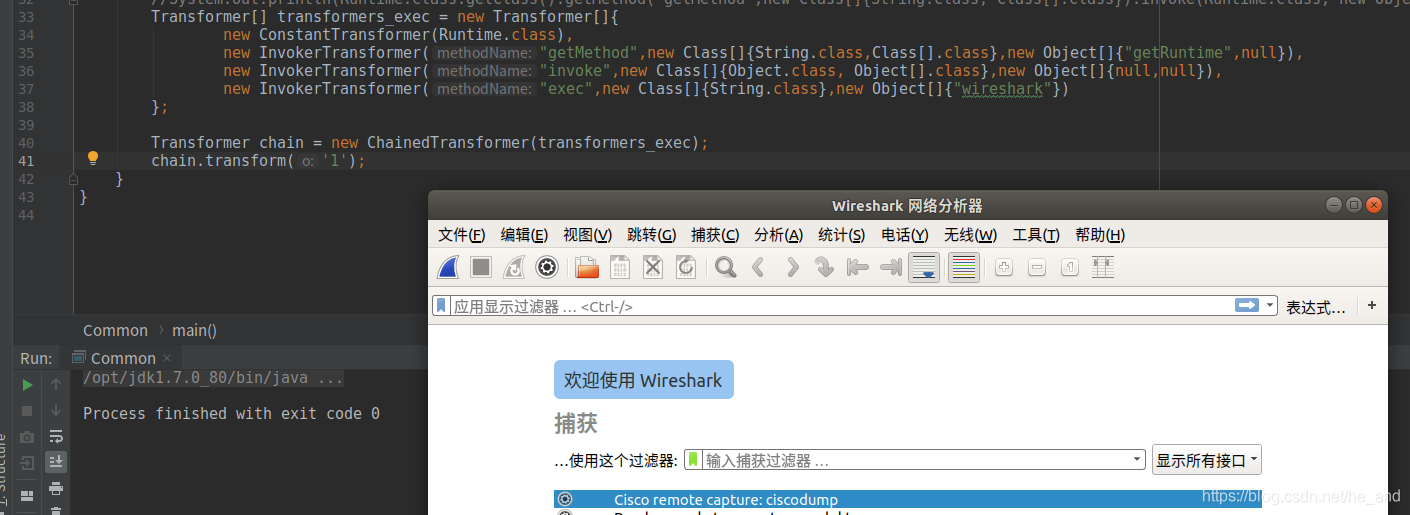Open the 表达式… filter expression button

tap(1315, 307)
